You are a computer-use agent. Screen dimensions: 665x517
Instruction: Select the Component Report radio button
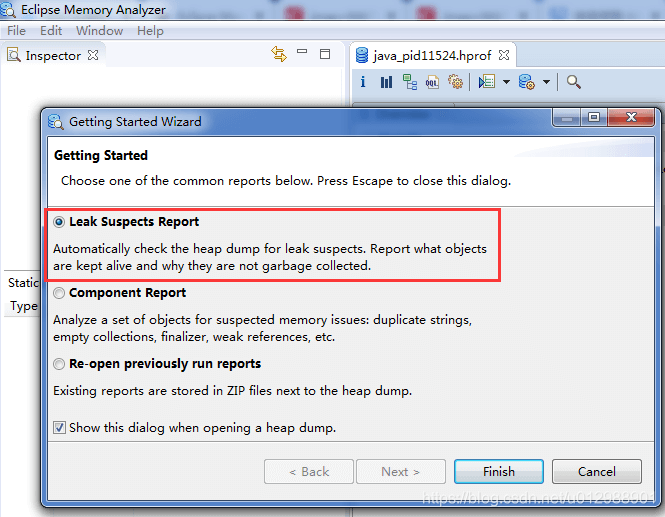[x=59, y=293]
